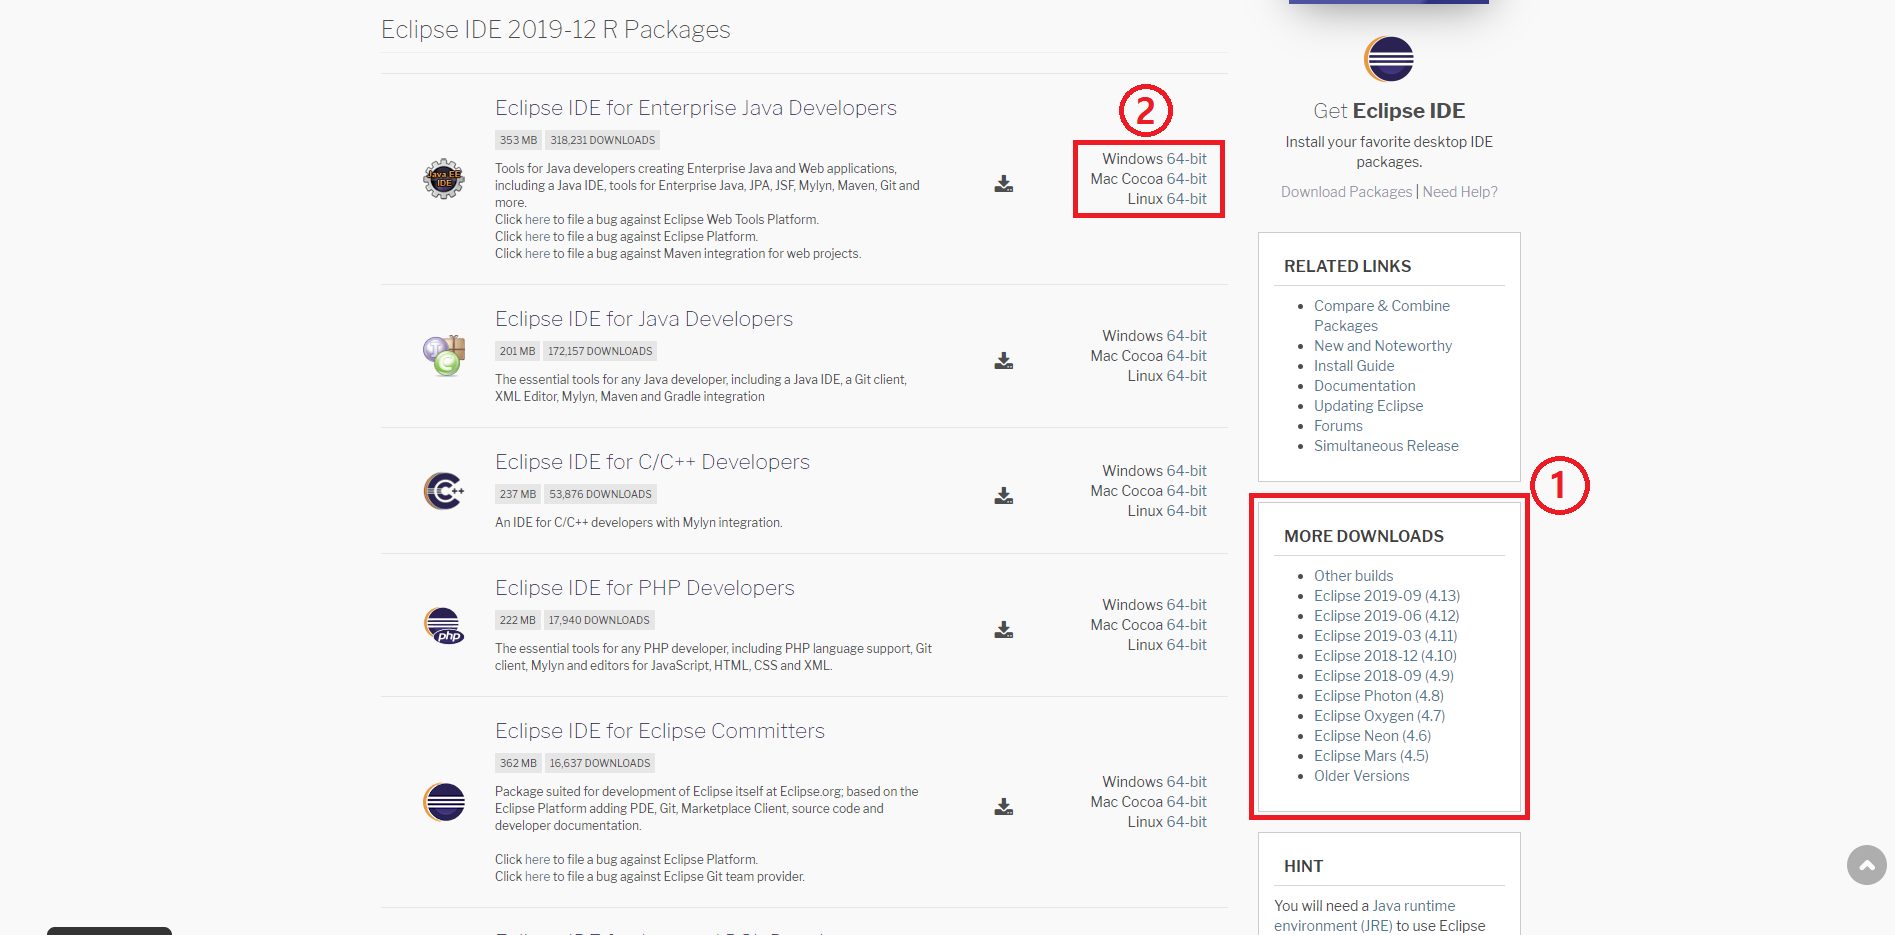Open Eclipse IDE for C/C++ Developers title

point(652,462)
